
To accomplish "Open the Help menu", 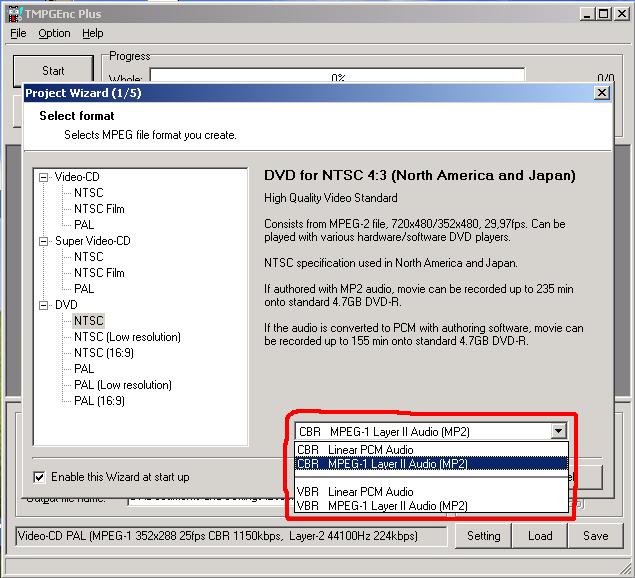I will (x=93, y=33).
